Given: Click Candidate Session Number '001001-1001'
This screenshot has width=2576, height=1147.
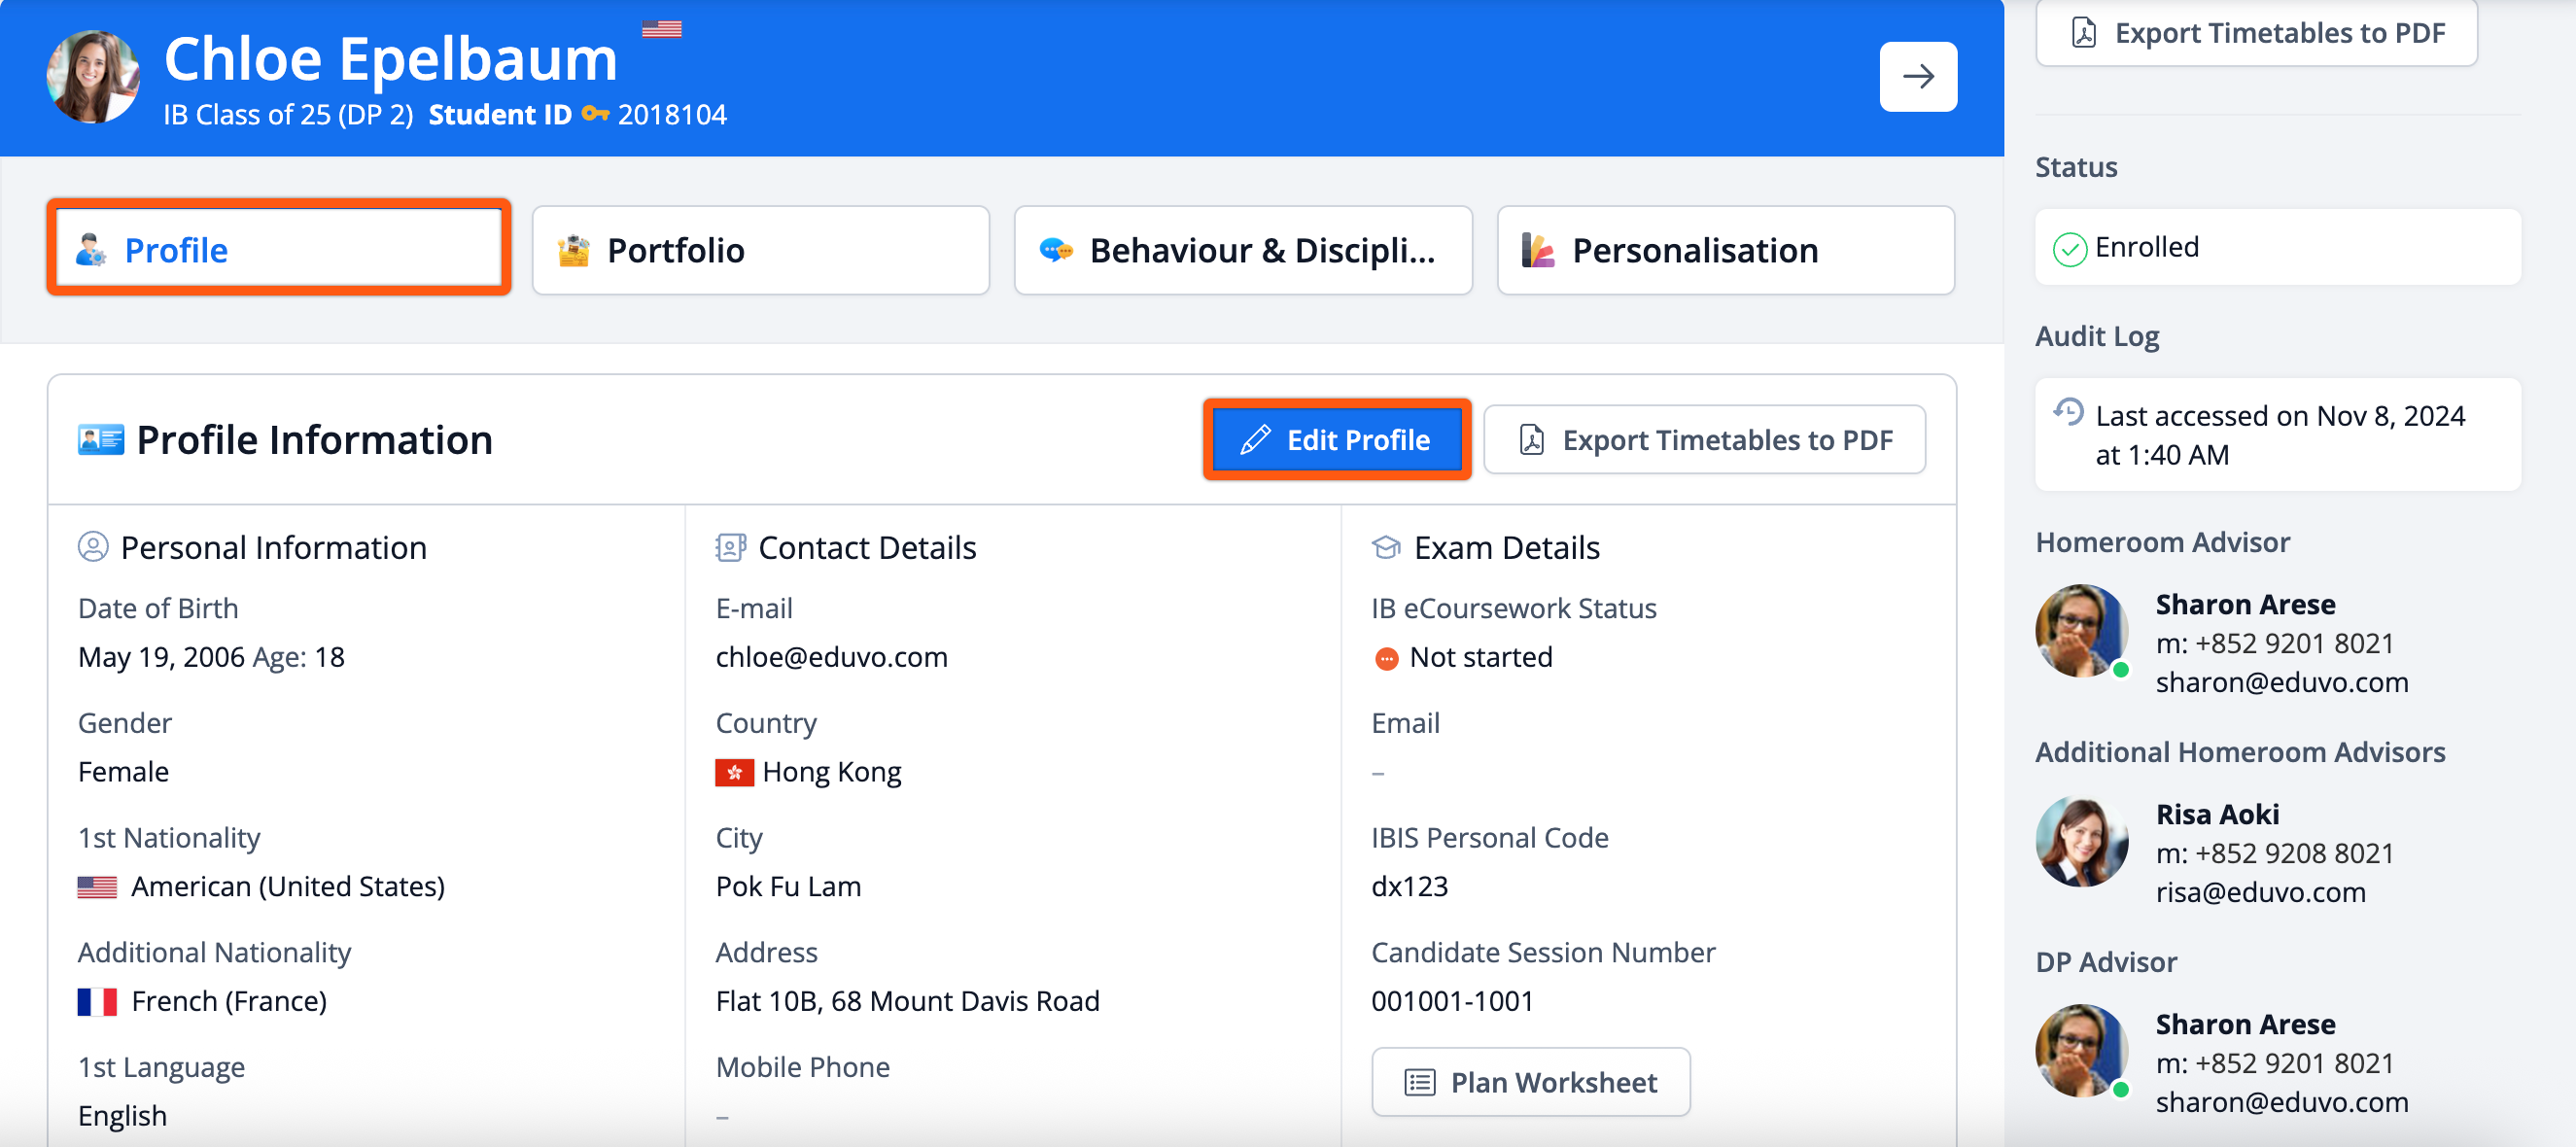Looking at the screenshot, I should point(1452,1001).
